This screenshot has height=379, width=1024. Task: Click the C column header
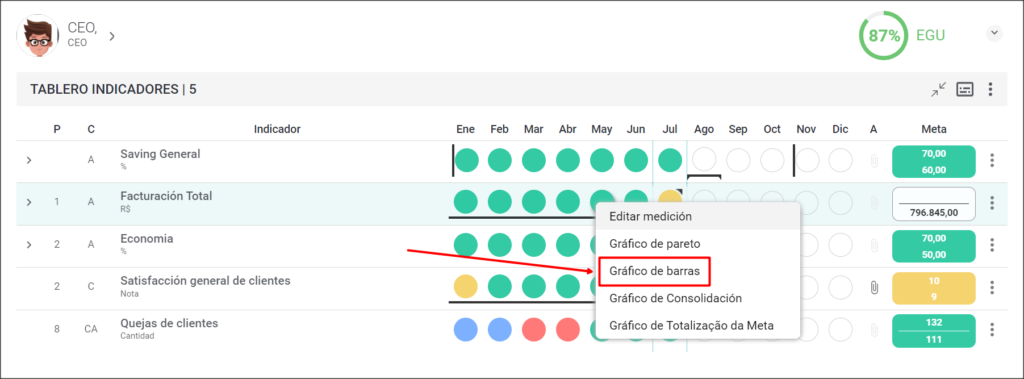tap(91, 129)
